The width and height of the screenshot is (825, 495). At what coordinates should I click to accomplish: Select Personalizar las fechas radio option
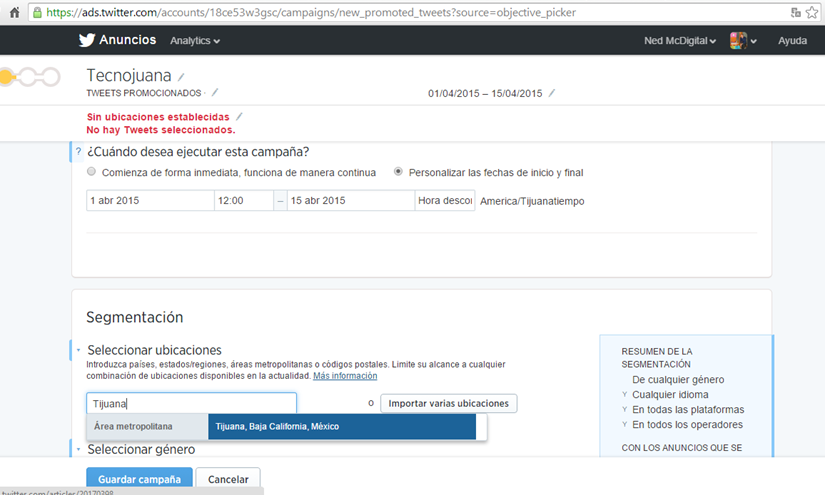pos(398,171)
